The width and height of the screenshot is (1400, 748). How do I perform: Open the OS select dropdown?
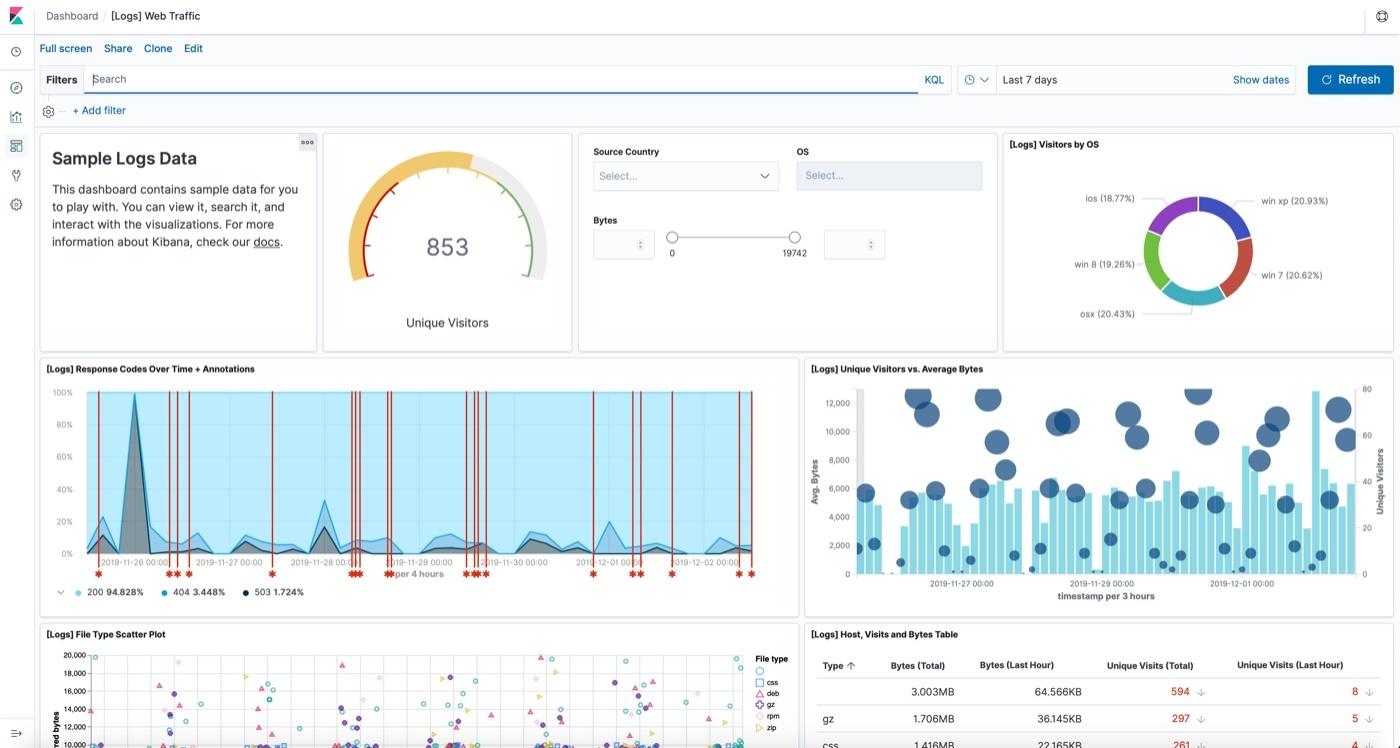[888, 175]
